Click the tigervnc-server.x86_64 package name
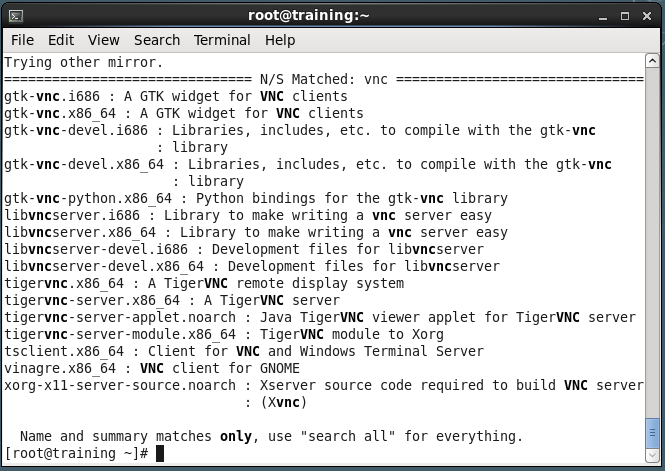The width and height of the screenshot is (665, 471). 92,300
